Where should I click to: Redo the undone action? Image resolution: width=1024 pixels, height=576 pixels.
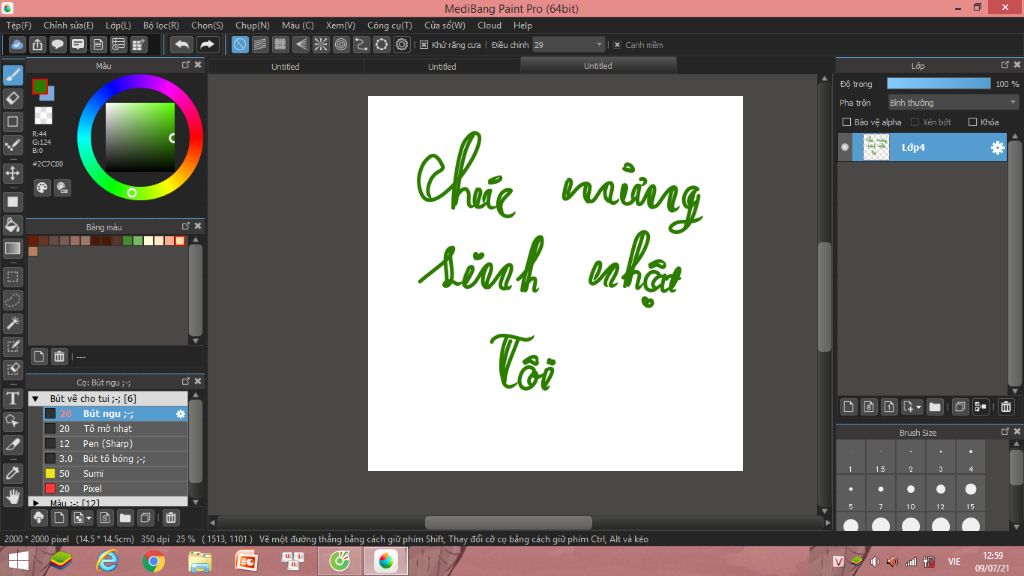point(206,44)
